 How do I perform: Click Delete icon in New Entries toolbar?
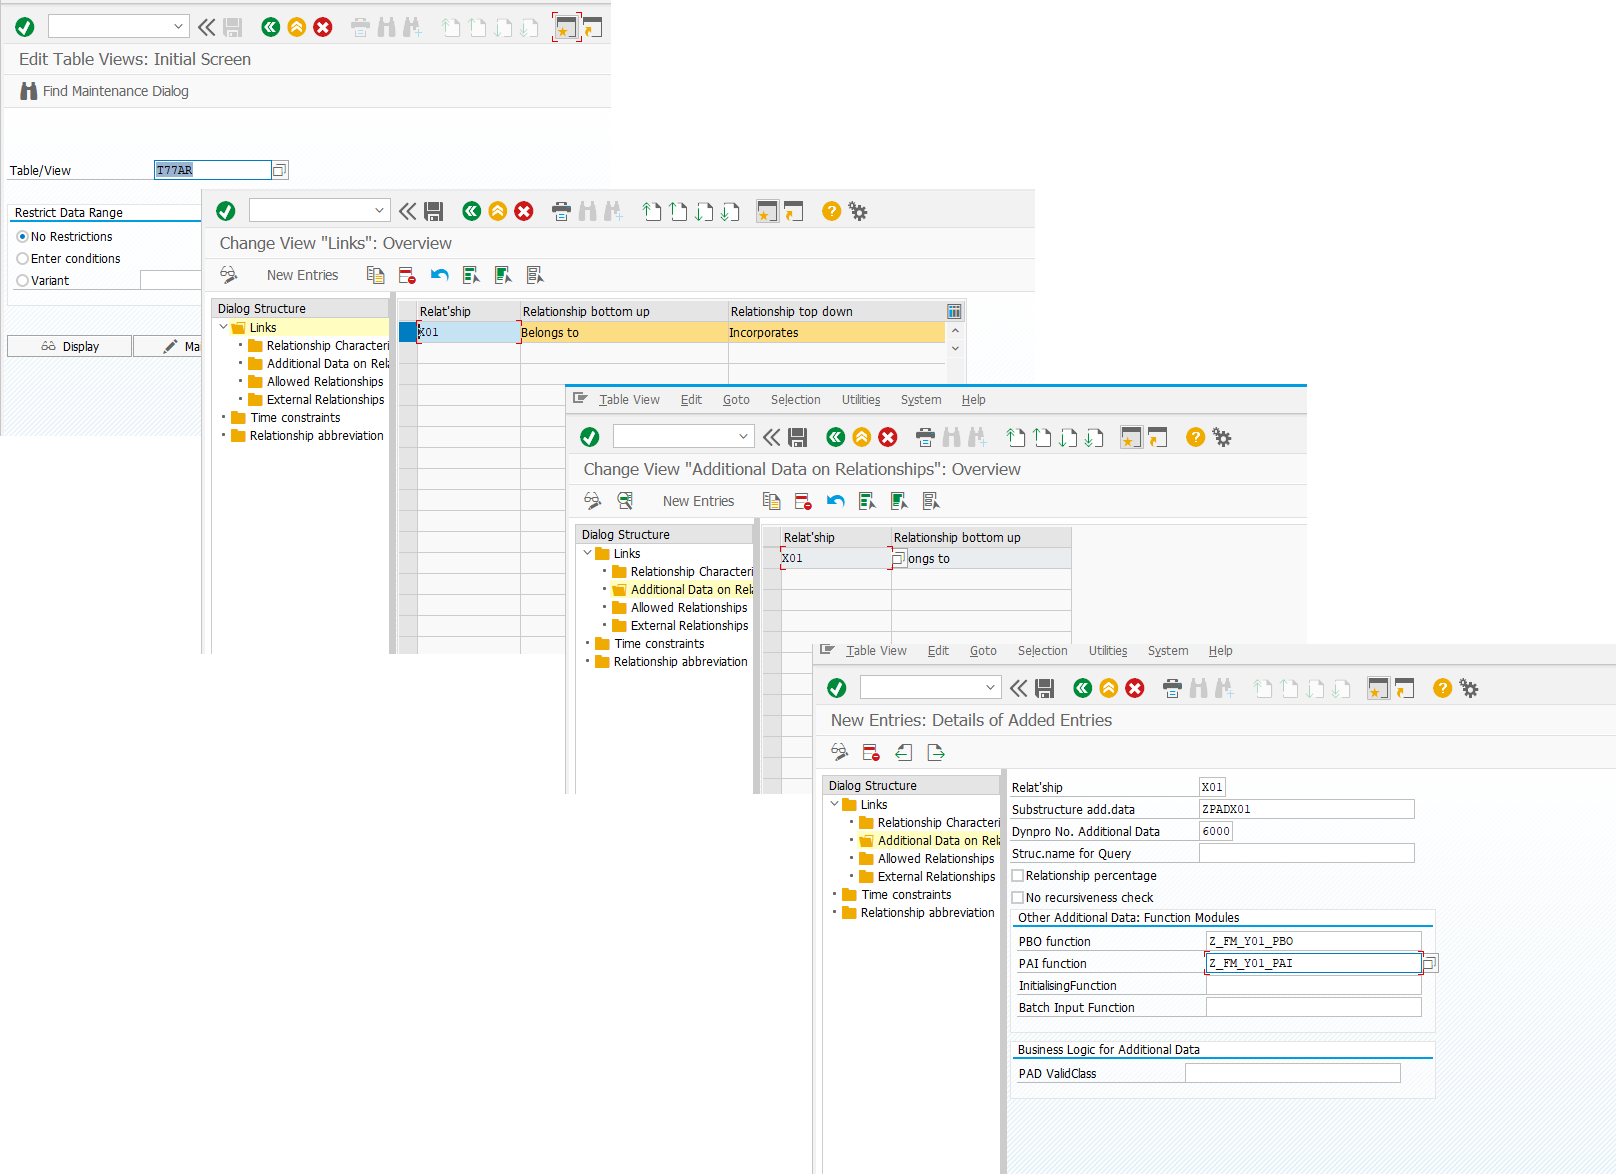tap(871, 752)
